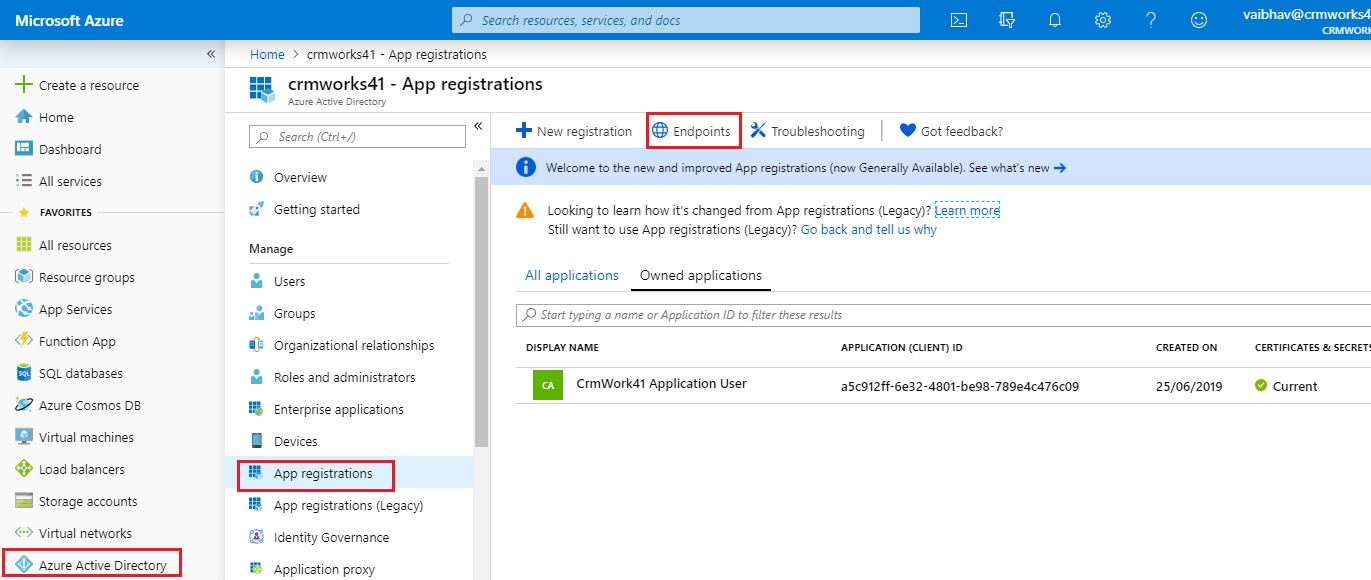Click the Groups people icon

(257, 313)
